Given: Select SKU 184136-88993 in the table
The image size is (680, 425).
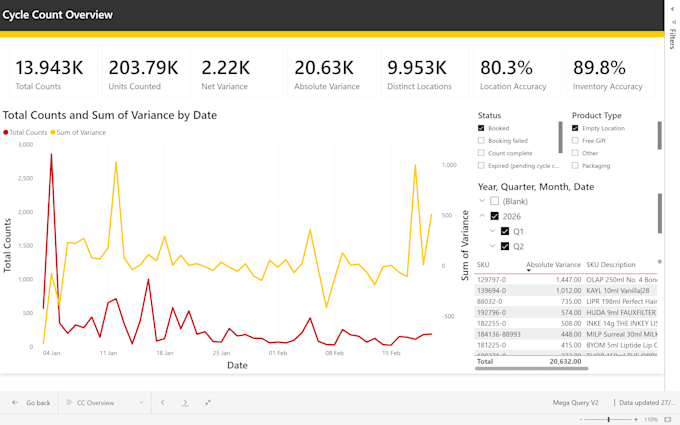Looking at the screenshot, I should coord(499,334).
